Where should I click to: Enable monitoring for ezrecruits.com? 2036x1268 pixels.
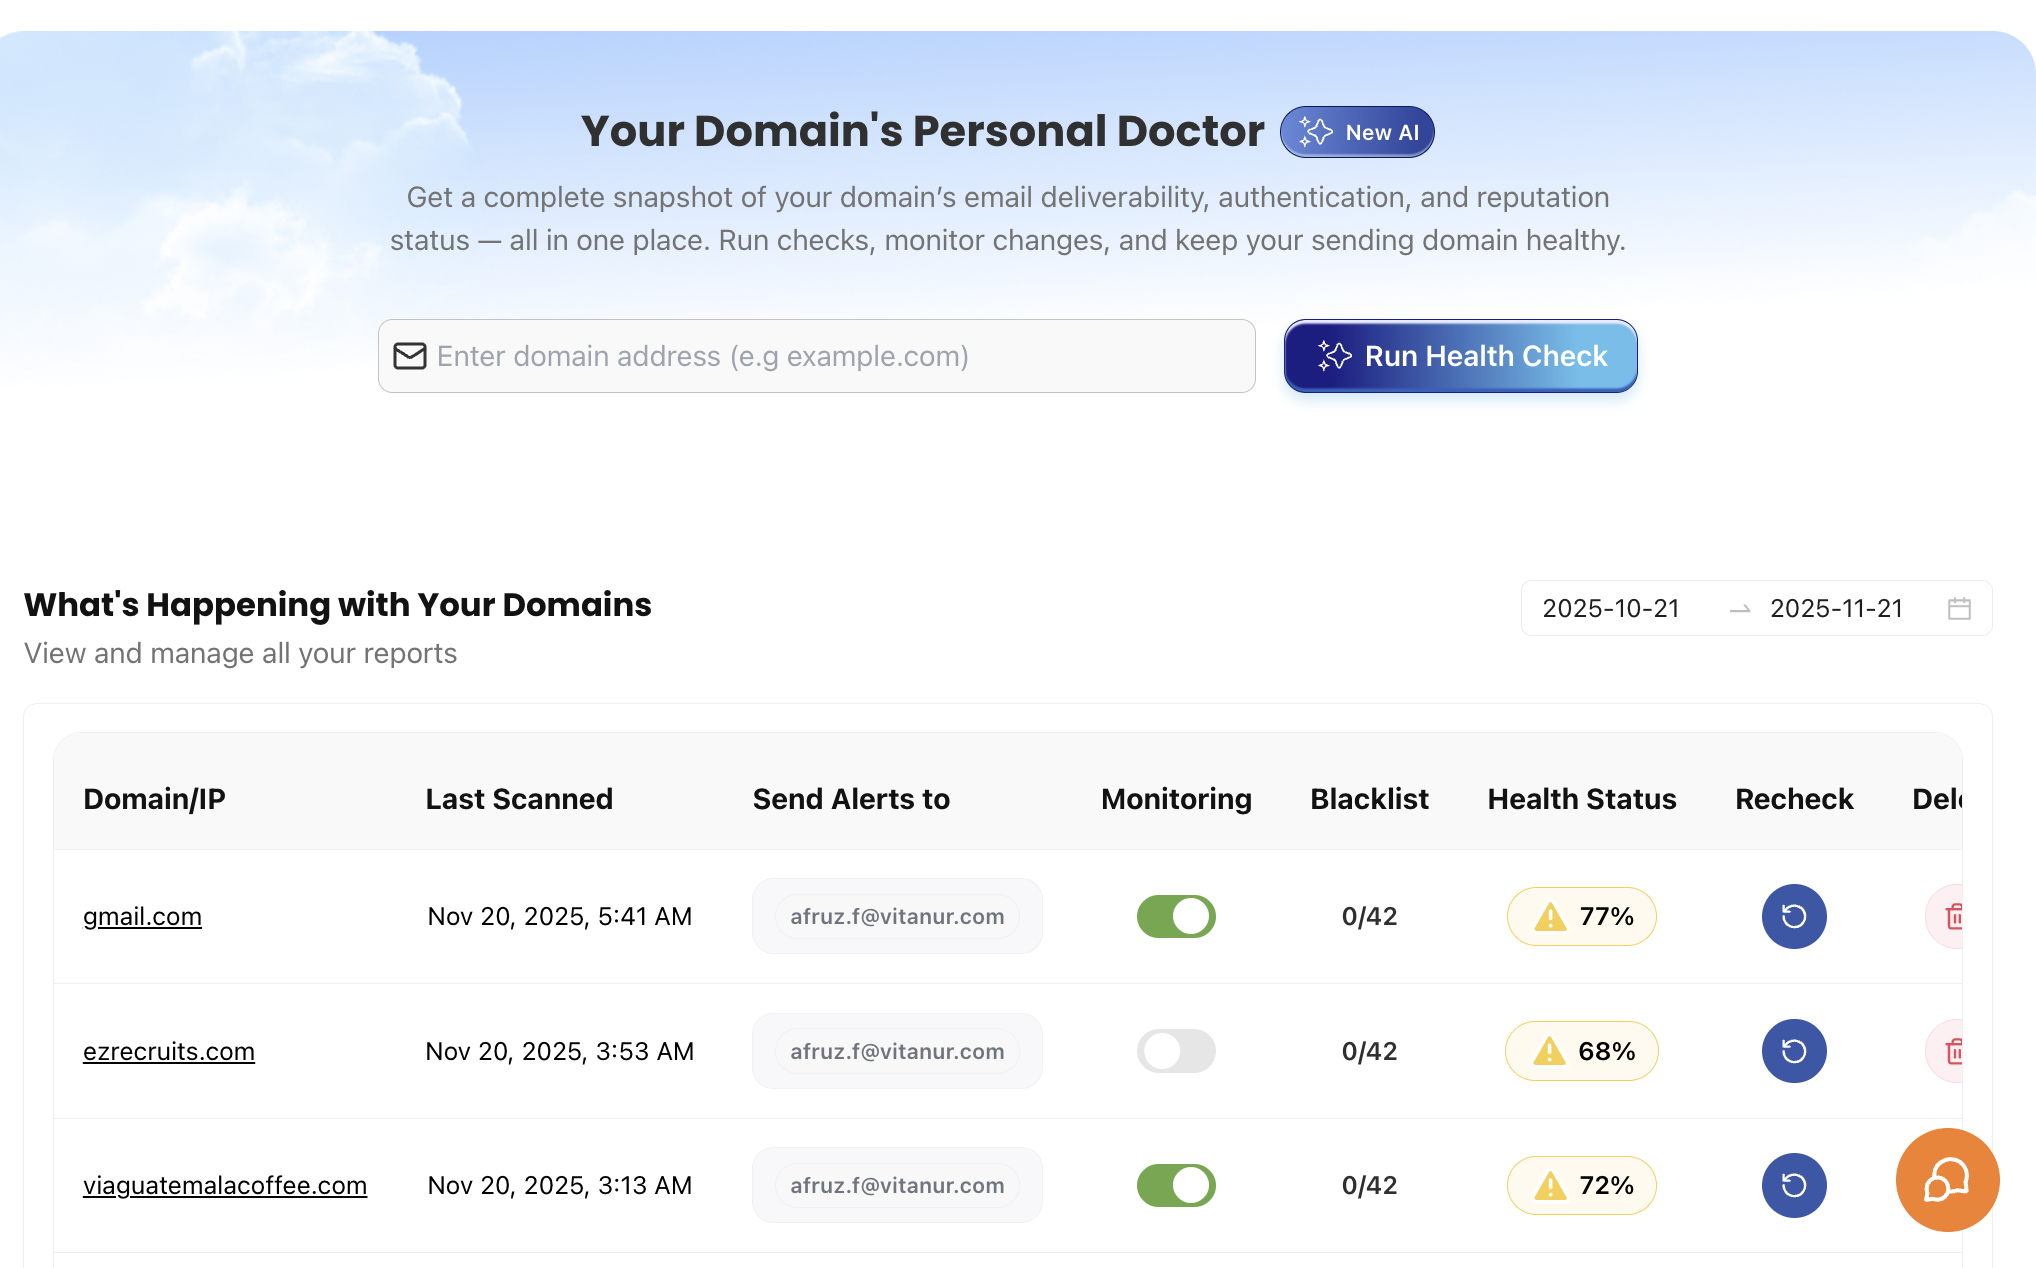coord(1176,1051)
